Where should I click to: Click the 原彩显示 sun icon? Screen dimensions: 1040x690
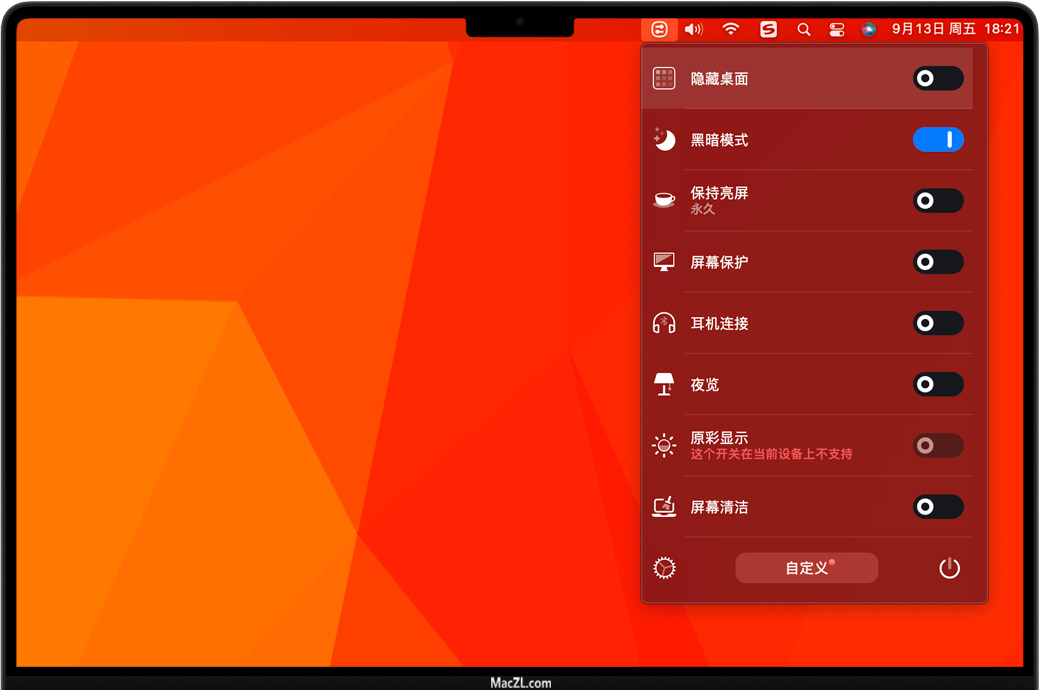coord(664,445)
